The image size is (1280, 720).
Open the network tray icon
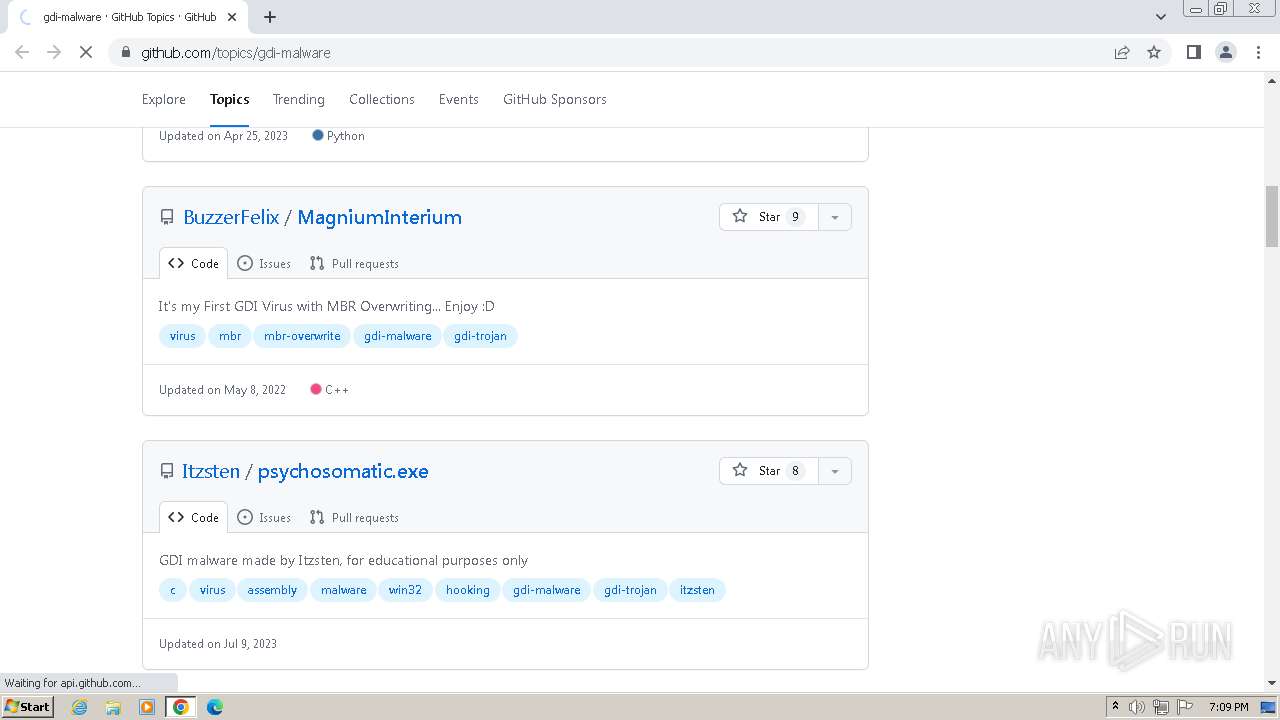click(1161, 707)
